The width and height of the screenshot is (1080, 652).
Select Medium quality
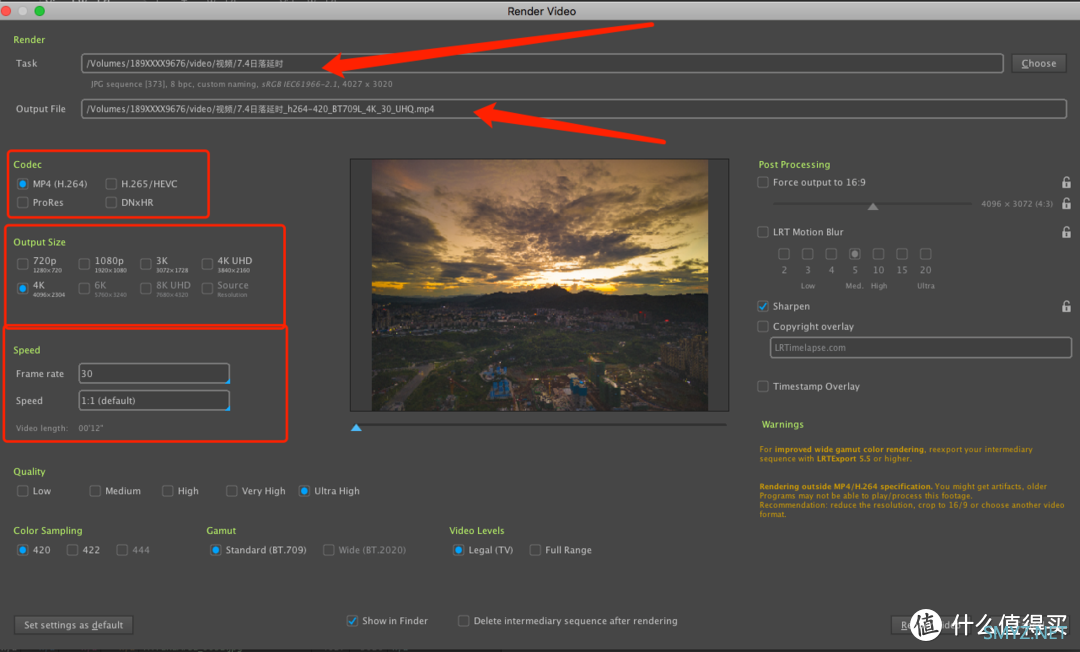95,491
